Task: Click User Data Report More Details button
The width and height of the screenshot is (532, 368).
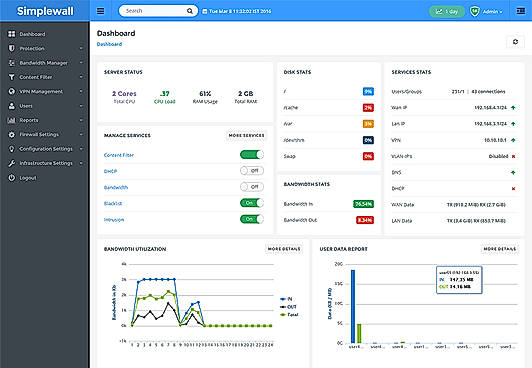Action: click(x=499, y=249)
